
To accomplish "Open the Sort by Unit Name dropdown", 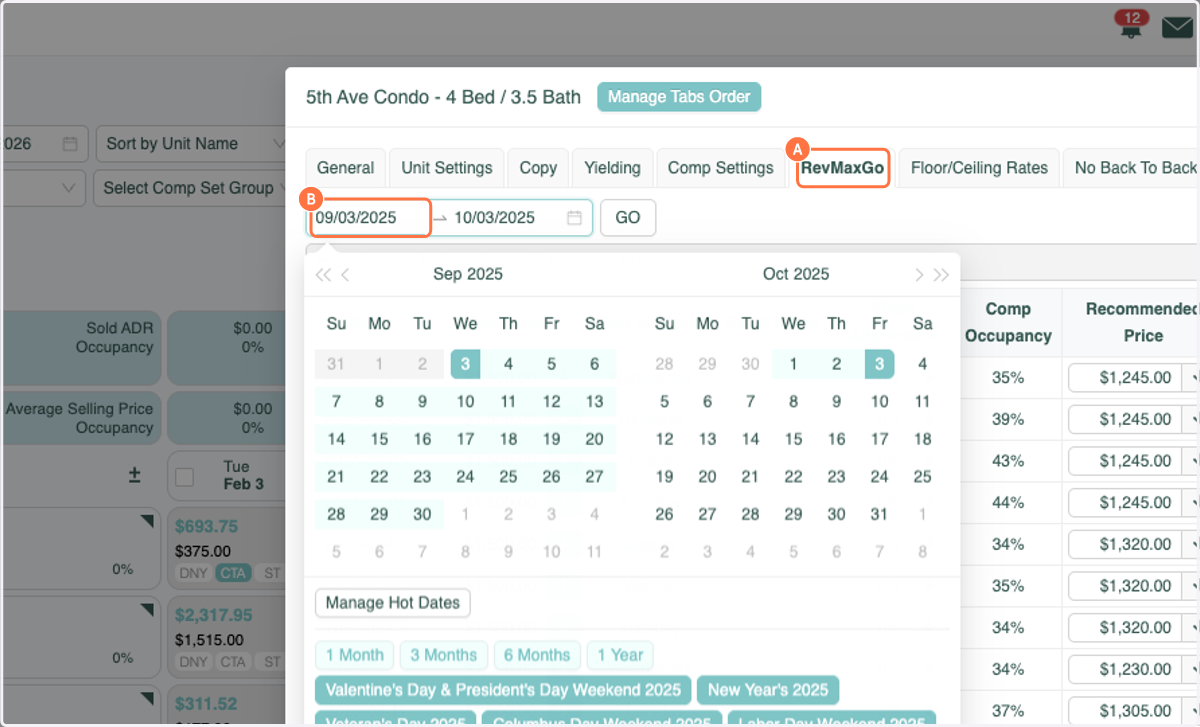I will tap(191, 144).
